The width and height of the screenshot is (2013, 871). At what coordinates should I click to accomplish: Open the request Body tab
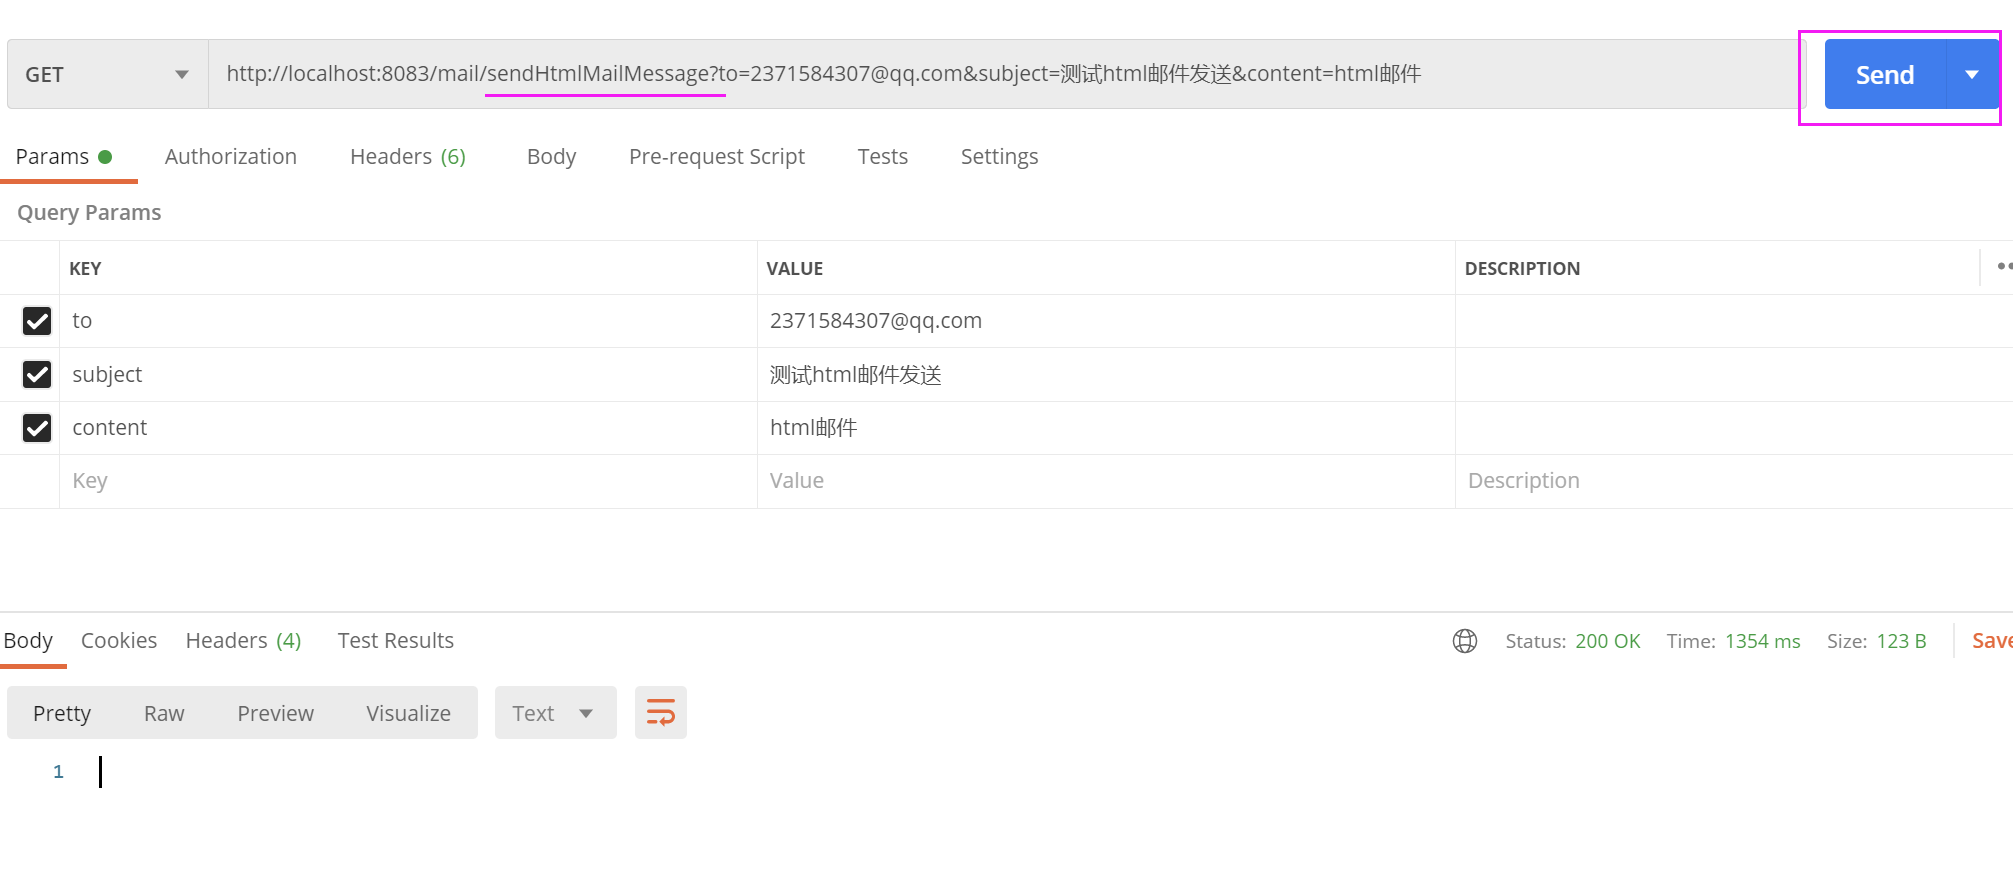click(551, 157)
